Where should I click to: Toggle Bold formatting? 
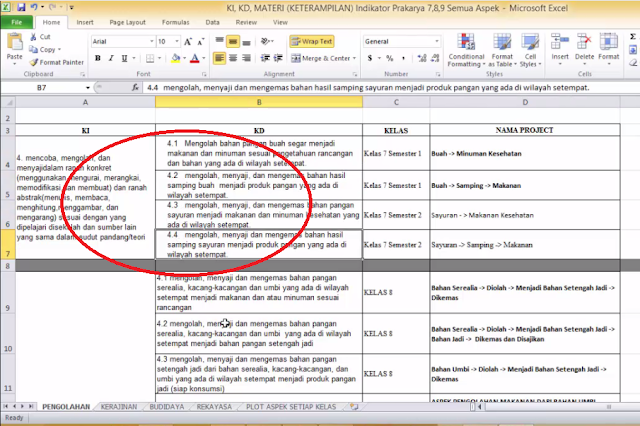98,58
